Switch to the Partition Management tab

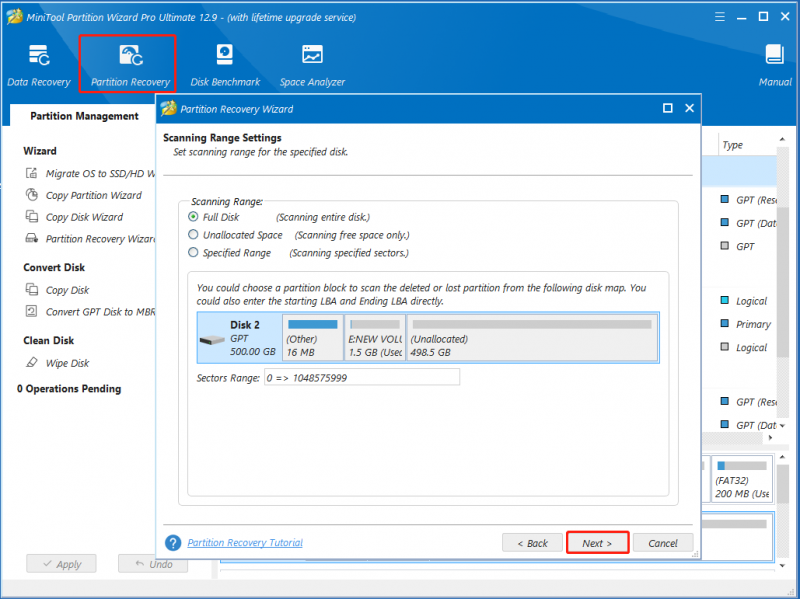point(84,116)
